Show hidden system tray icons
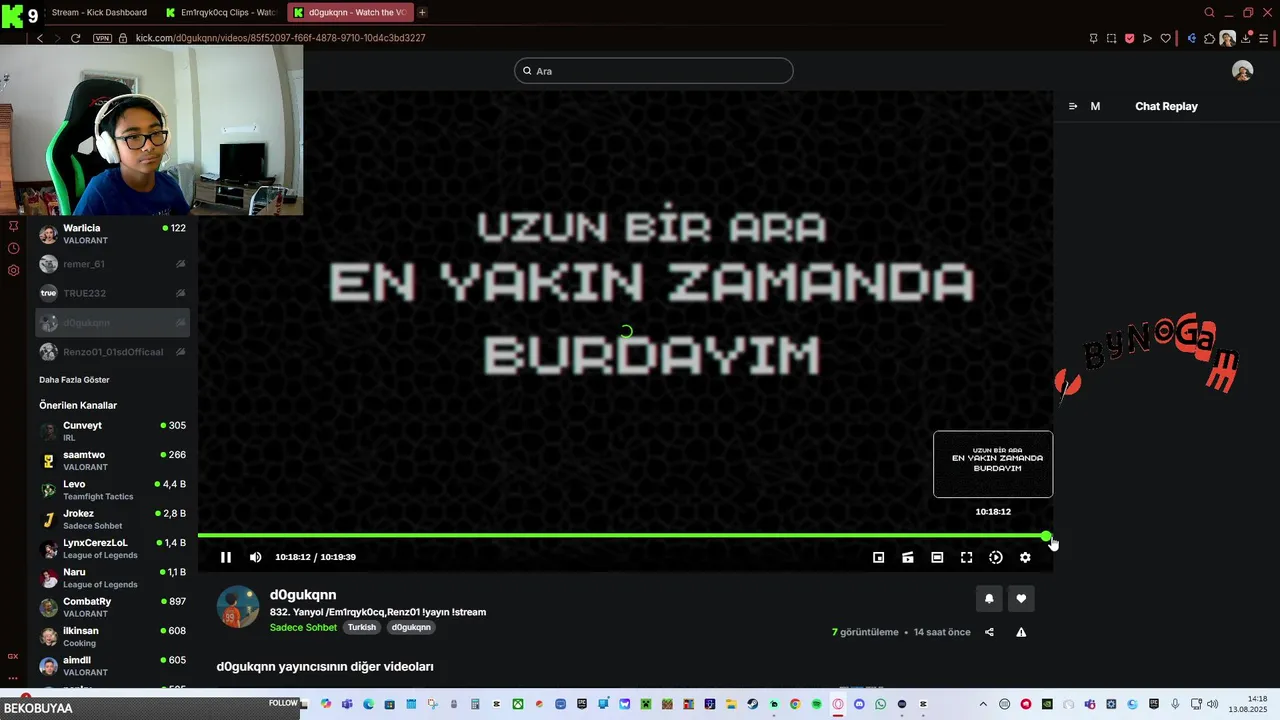The width and height of the screenshot is (1280, 720). 983,704
